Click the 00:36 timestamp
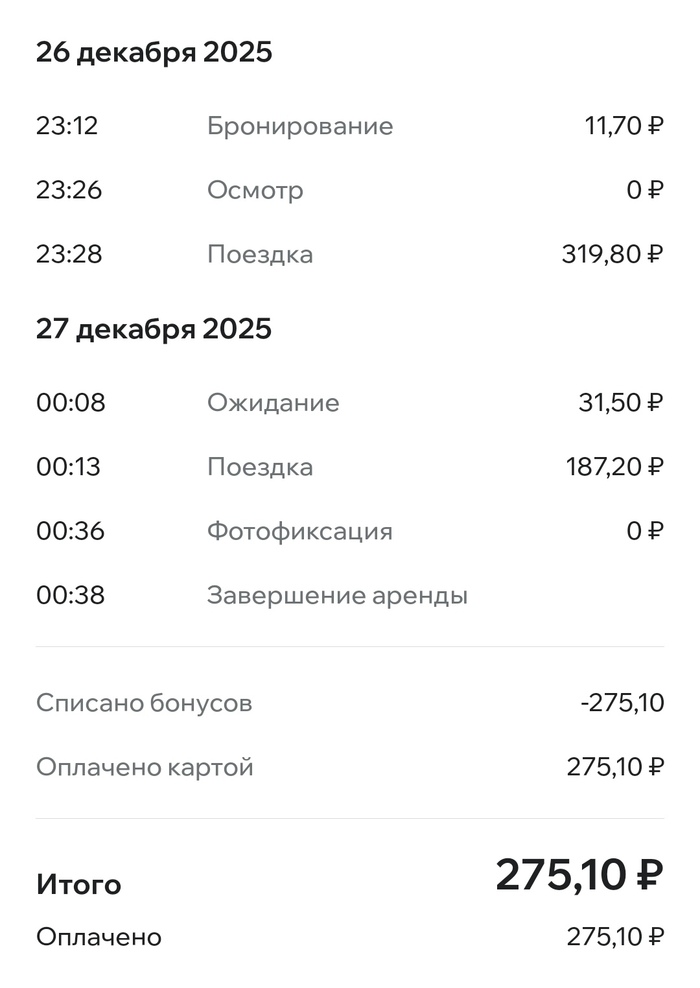The width and height of the screenshot is (700, 988). click(x=70, y=531)
